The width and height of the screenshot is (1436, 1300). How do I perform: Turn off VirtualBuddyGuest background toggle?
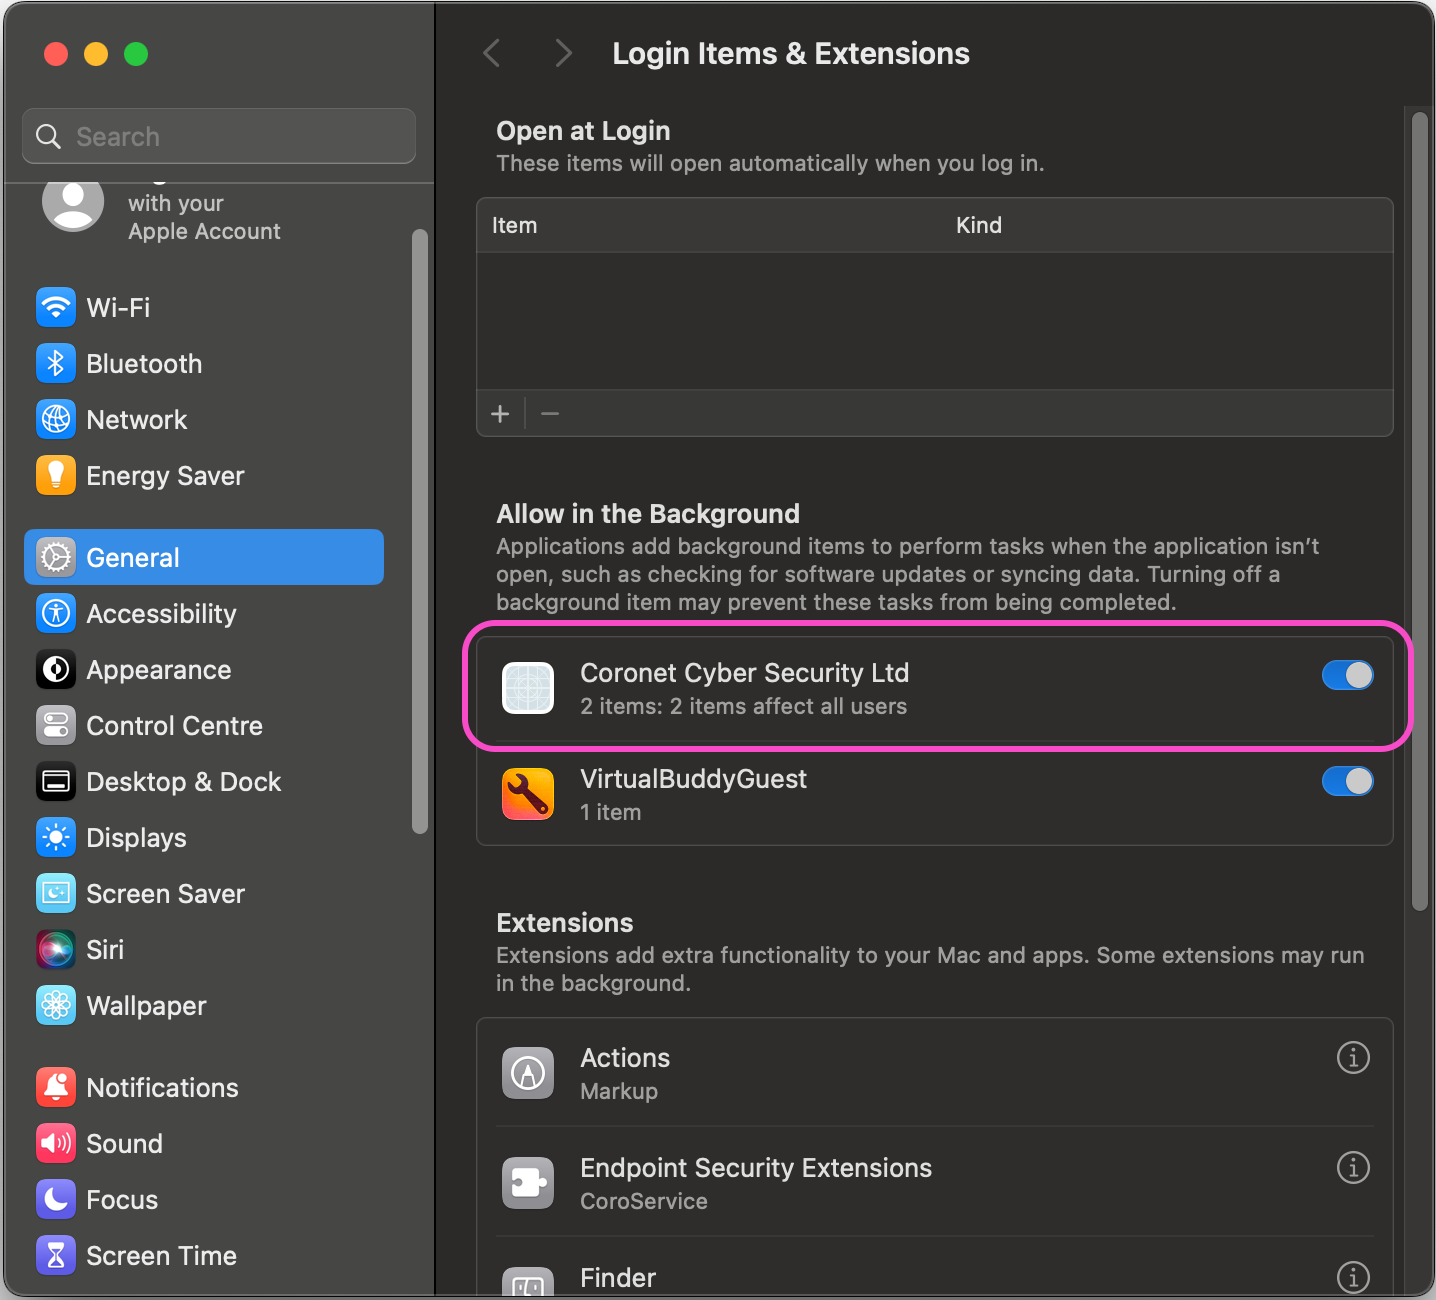[1347, 781]
